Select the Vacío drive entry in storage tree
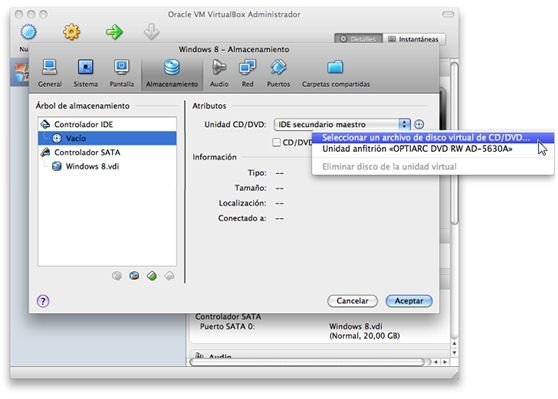 pos(107,138)
